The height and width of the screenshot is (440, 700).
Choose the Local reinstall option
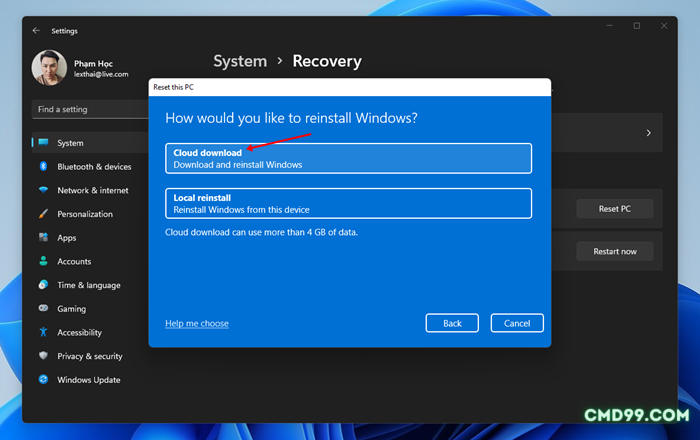pos(348,203)
